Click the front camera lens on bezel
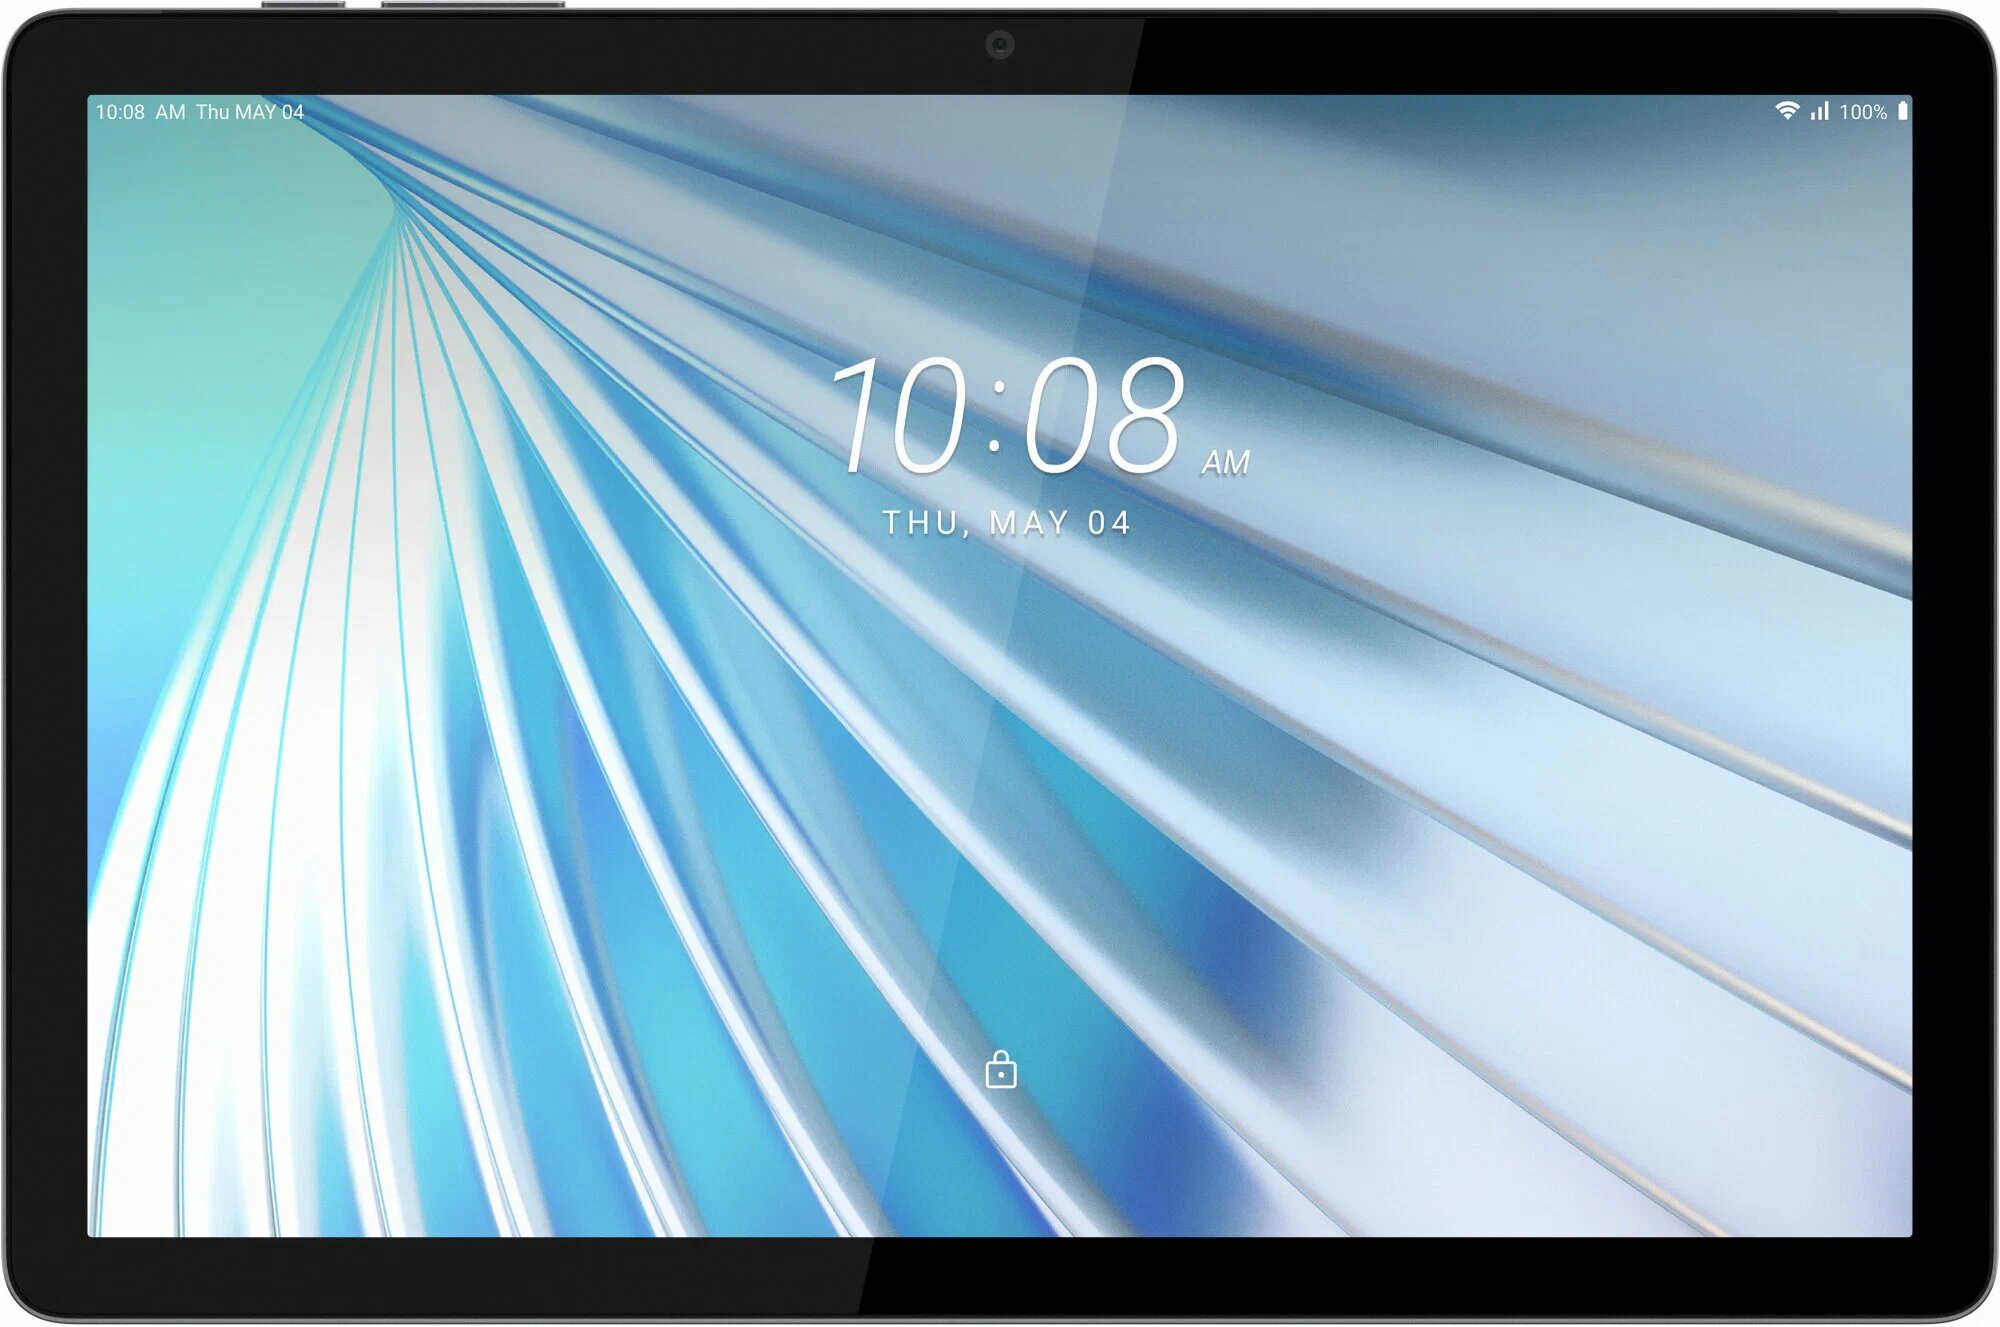 point(1000,44)
